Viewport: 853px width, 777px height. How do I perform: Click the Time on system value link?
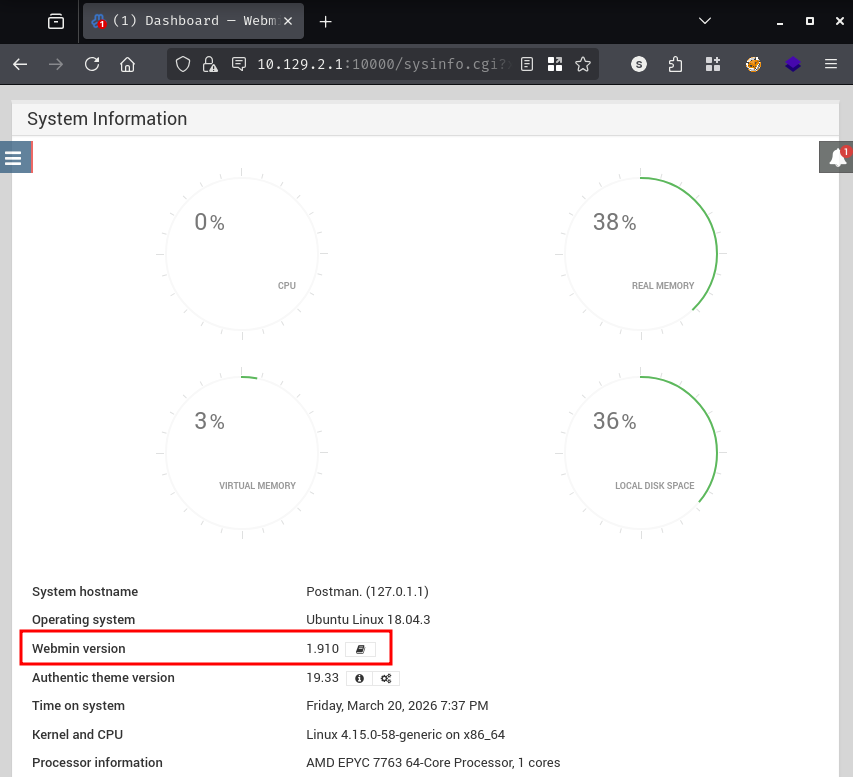click(397, 706)
